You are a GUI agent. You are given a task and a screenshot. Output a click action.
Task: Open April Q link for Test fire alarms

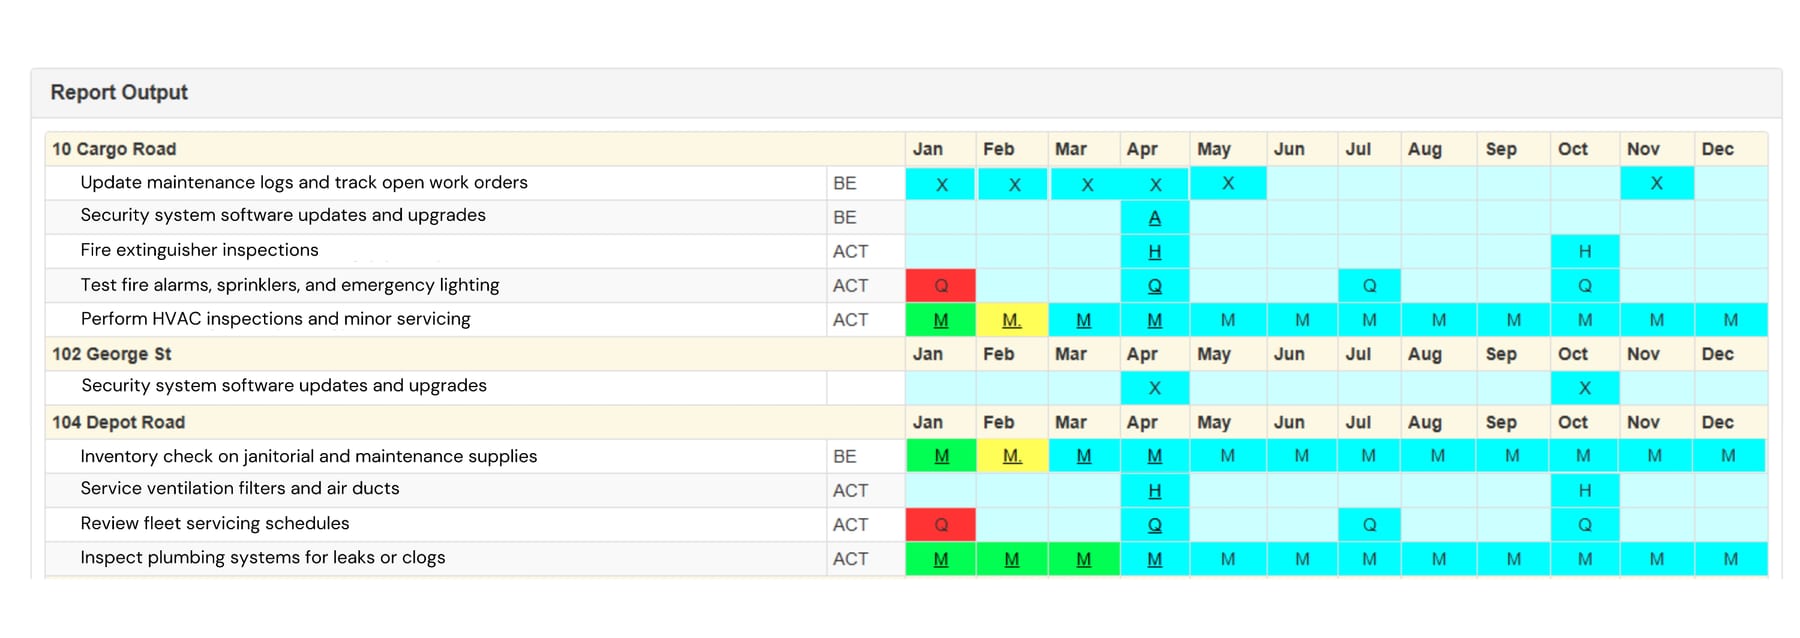[1154, 286]
